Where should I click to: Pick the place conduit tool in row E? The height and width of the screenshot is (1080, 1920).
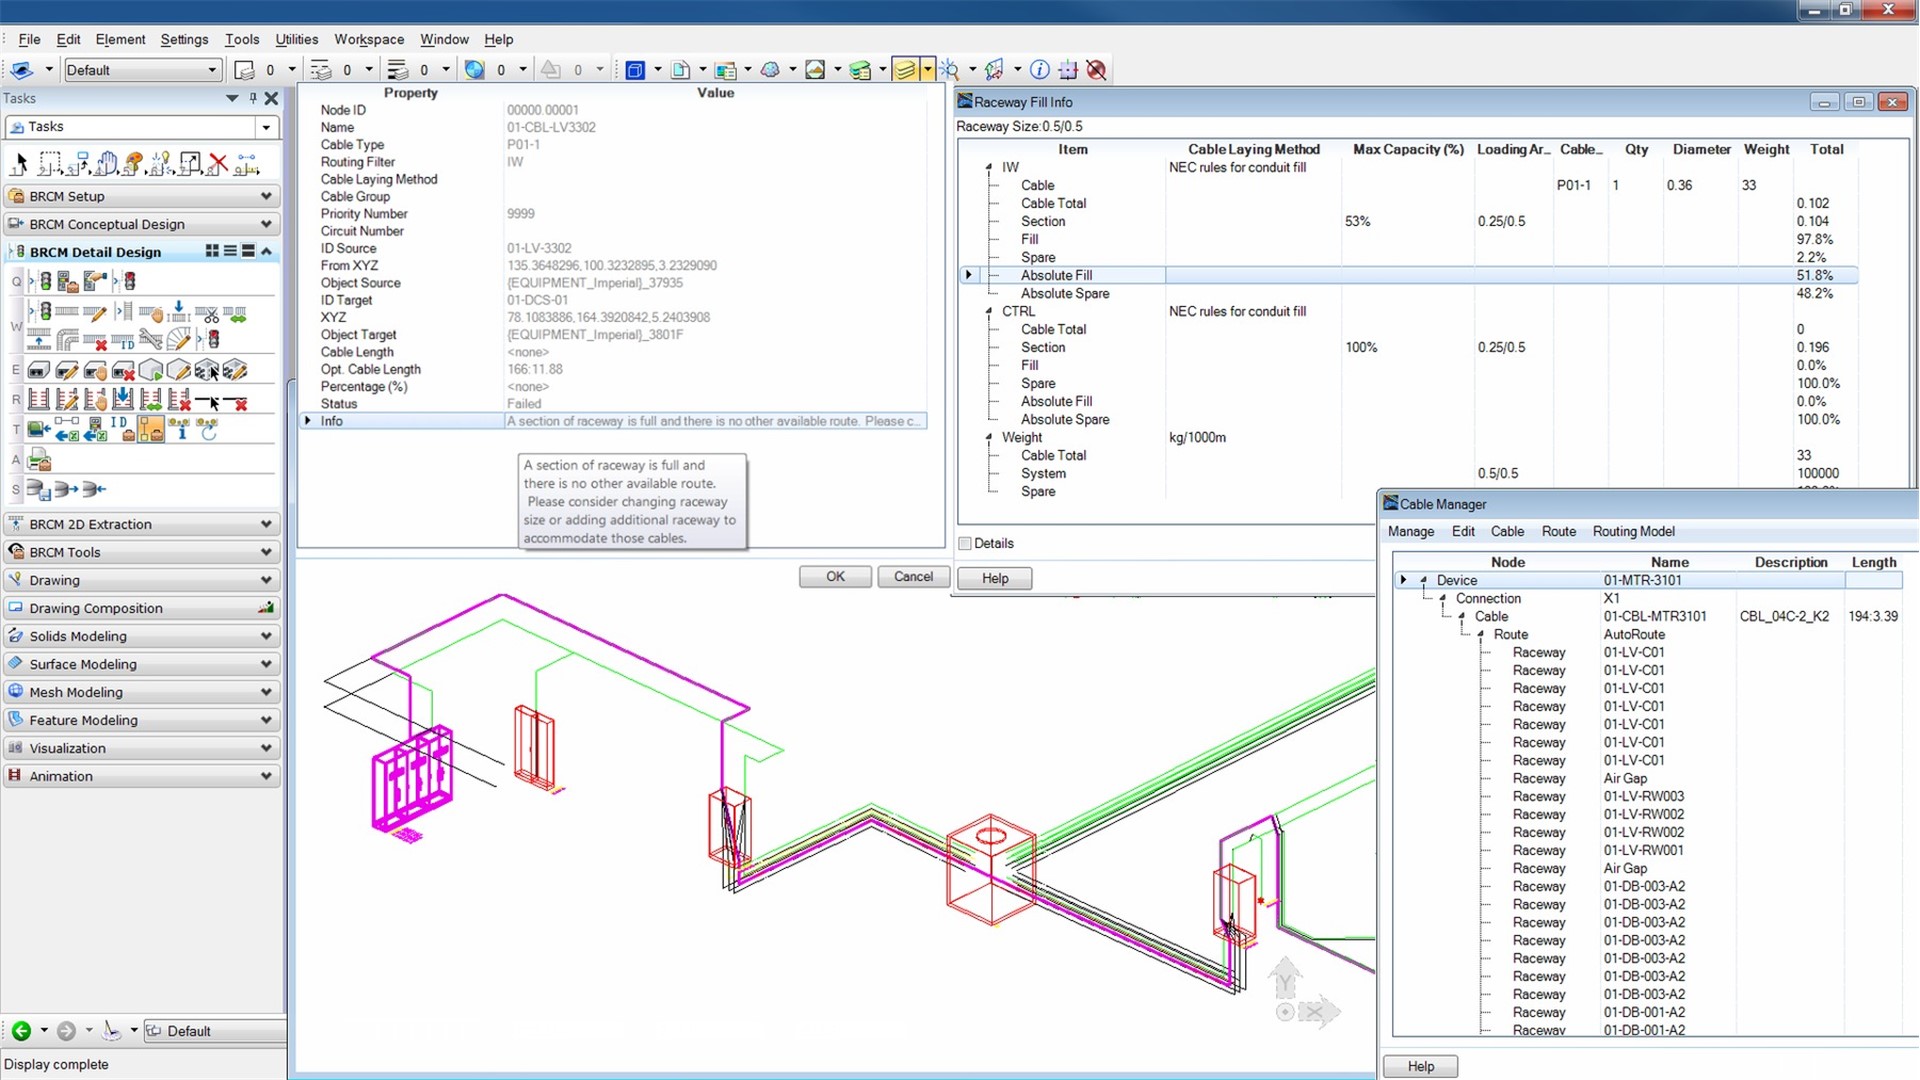click(x=39, y=371)
